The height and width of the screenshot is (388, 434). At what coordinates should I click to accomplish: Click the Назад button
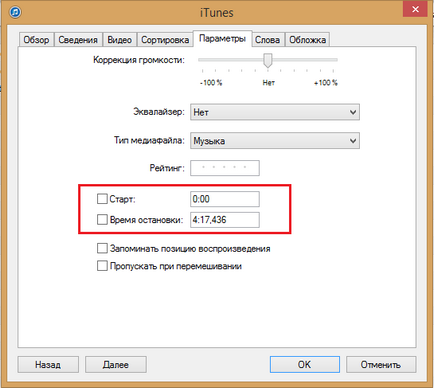[x=48, y=364]
